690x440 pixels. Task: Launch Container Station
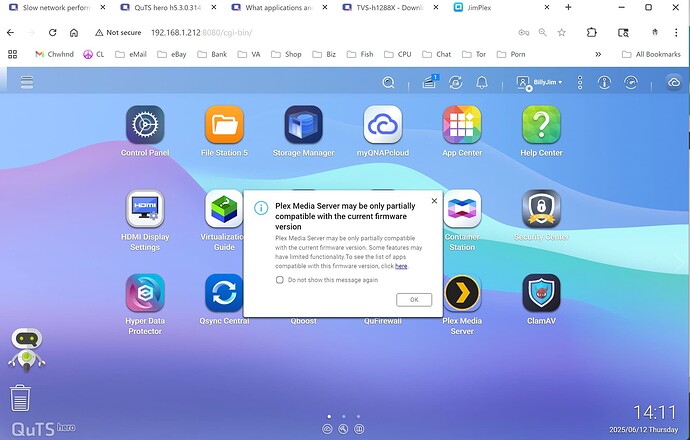pos(462,209)
